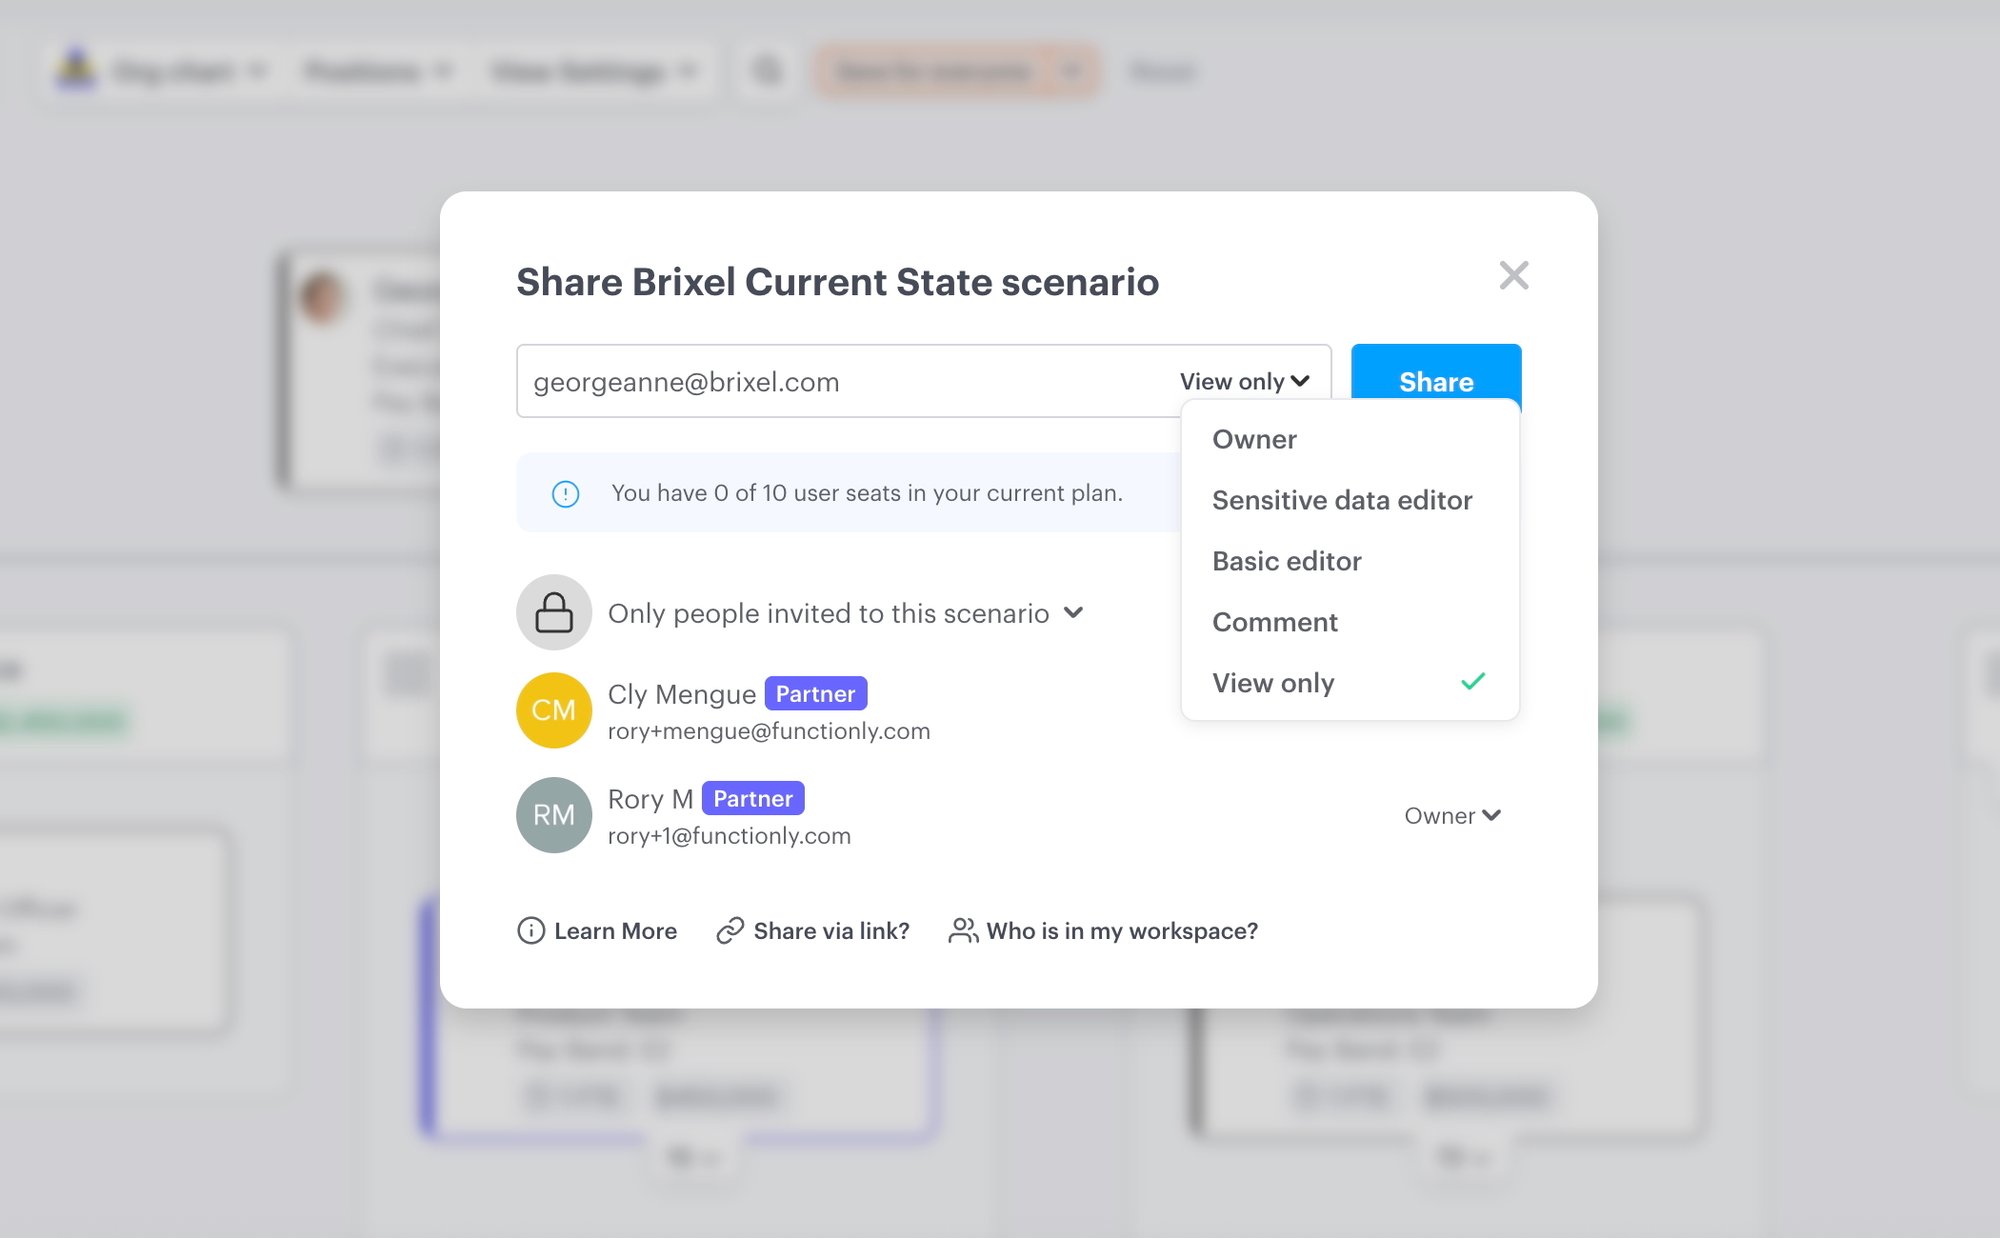Screen dimensions: 2000x1238
Task: Click the Partner badge next to Cly Mengue
Action: tap(815, 693)
